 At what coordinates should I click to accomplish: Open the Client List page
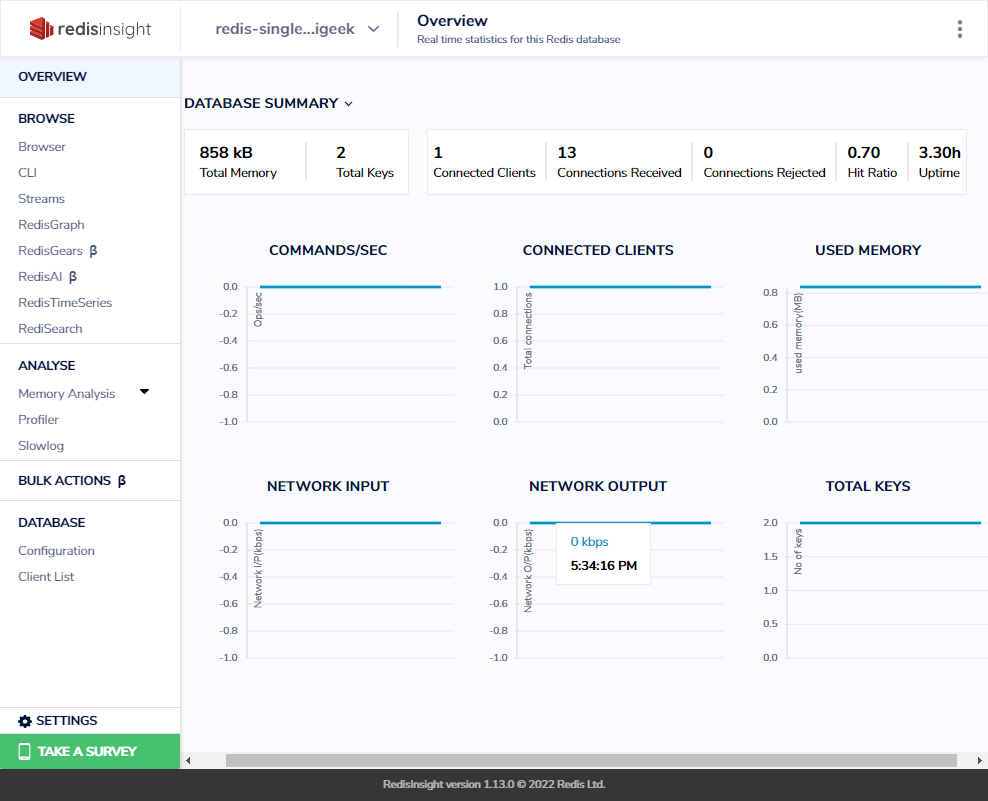click(46, 577)
